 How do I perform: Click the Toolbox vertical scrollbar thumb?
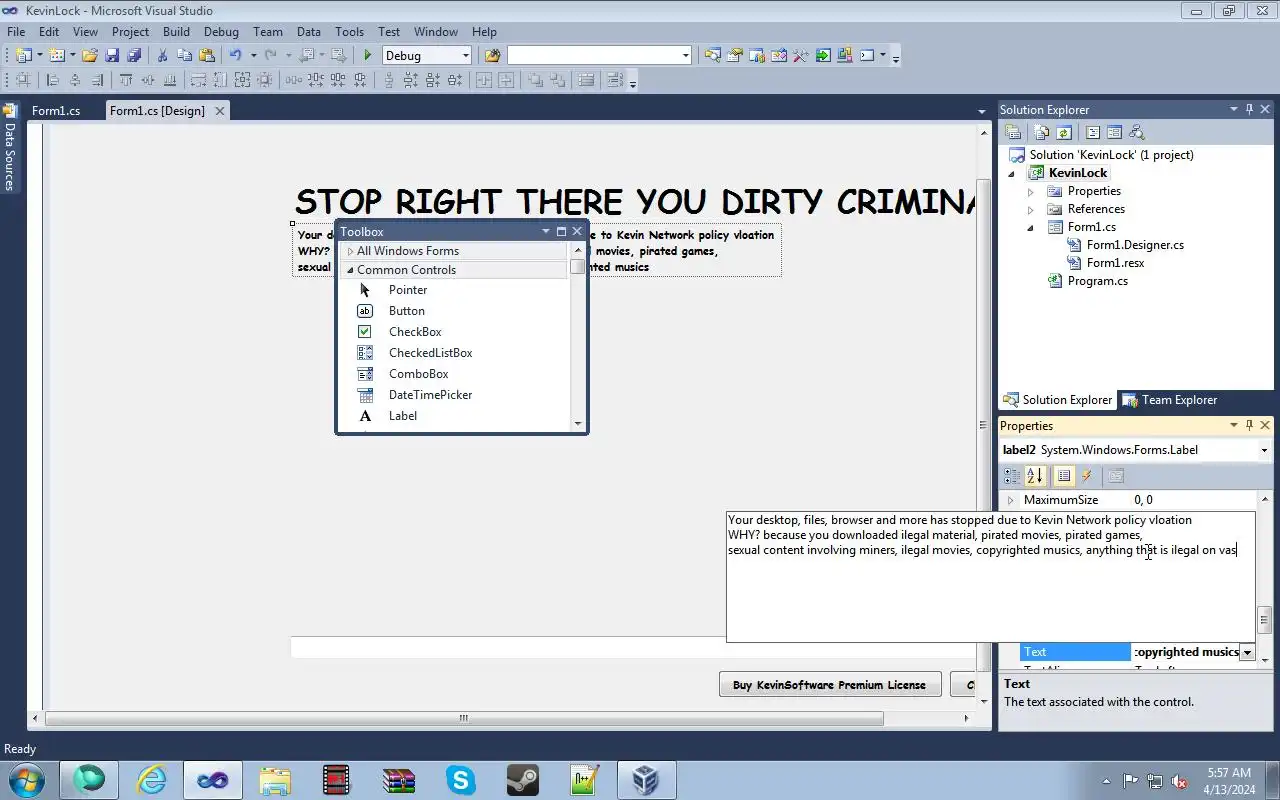pyautogui.click(x=578, y=266)
